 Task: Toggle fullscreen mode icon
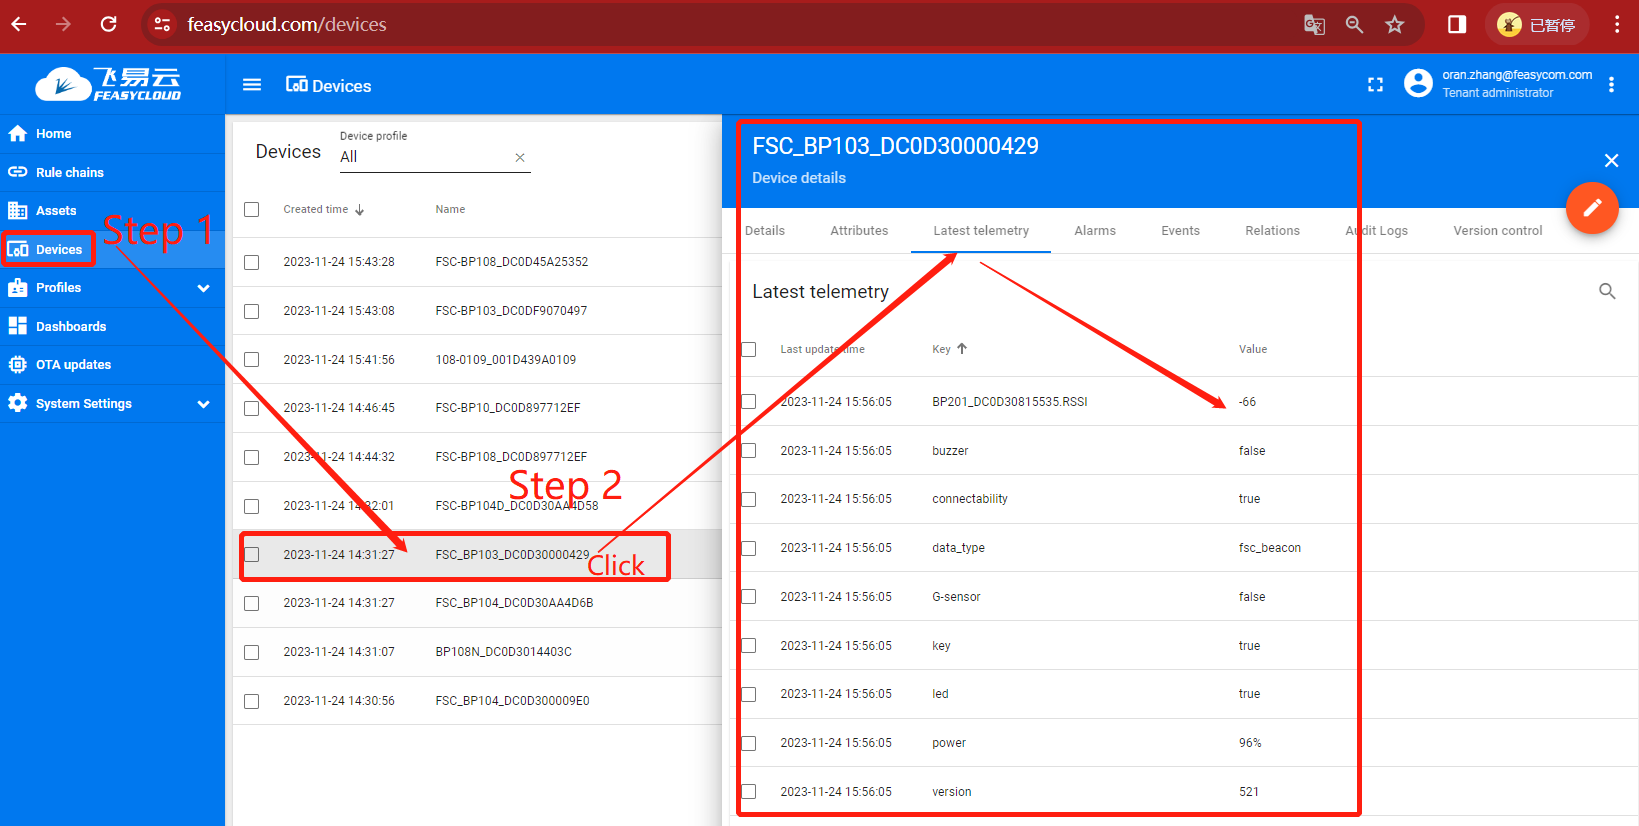pyautogui.click(x=1375, y=85)
